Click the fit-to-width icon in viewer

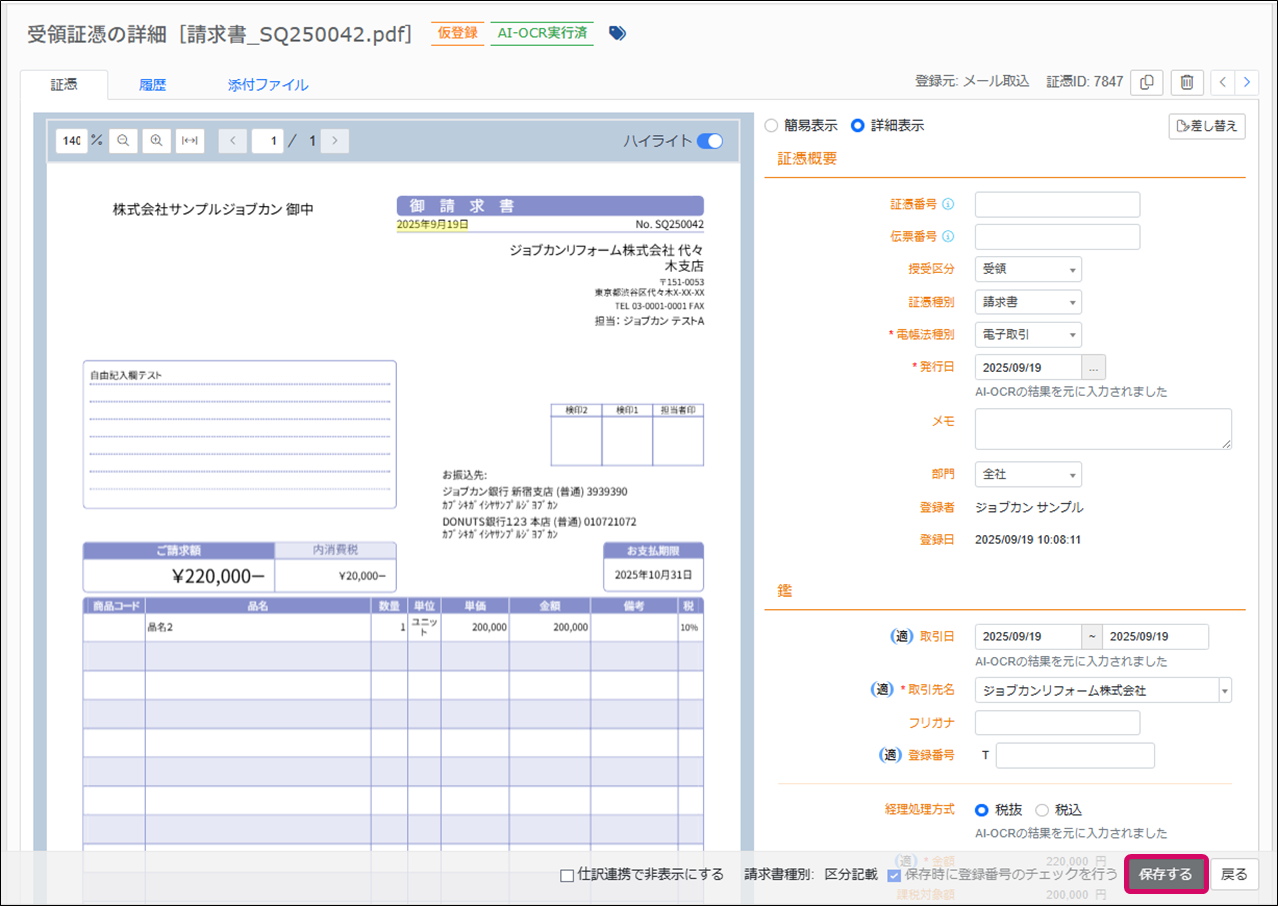[x=190, y=141]
